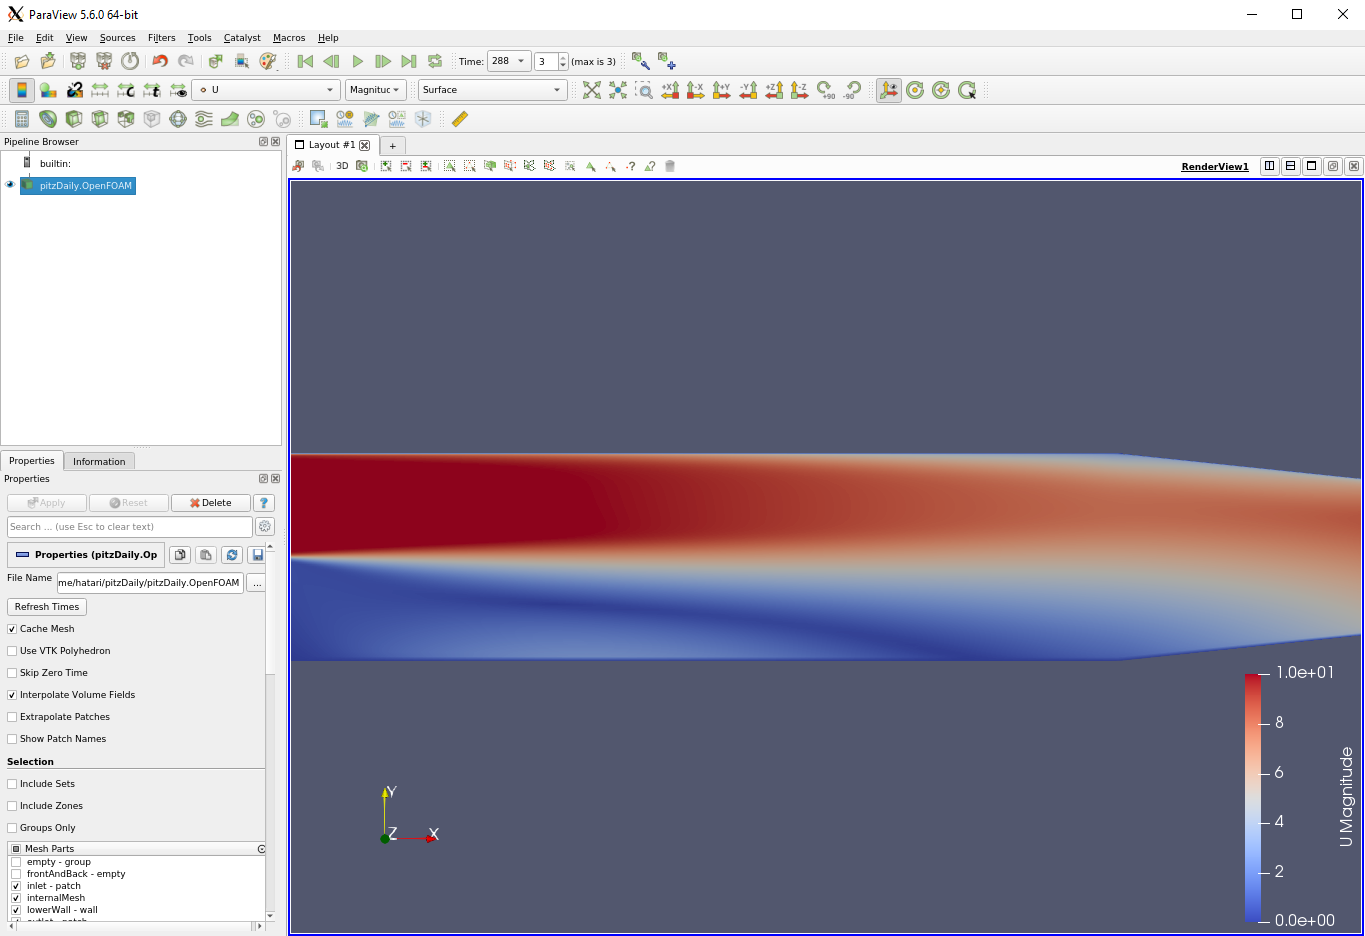Click the yellow Ruler icon
Viewport: 1365px width, 936px height.
click(460, 119)
